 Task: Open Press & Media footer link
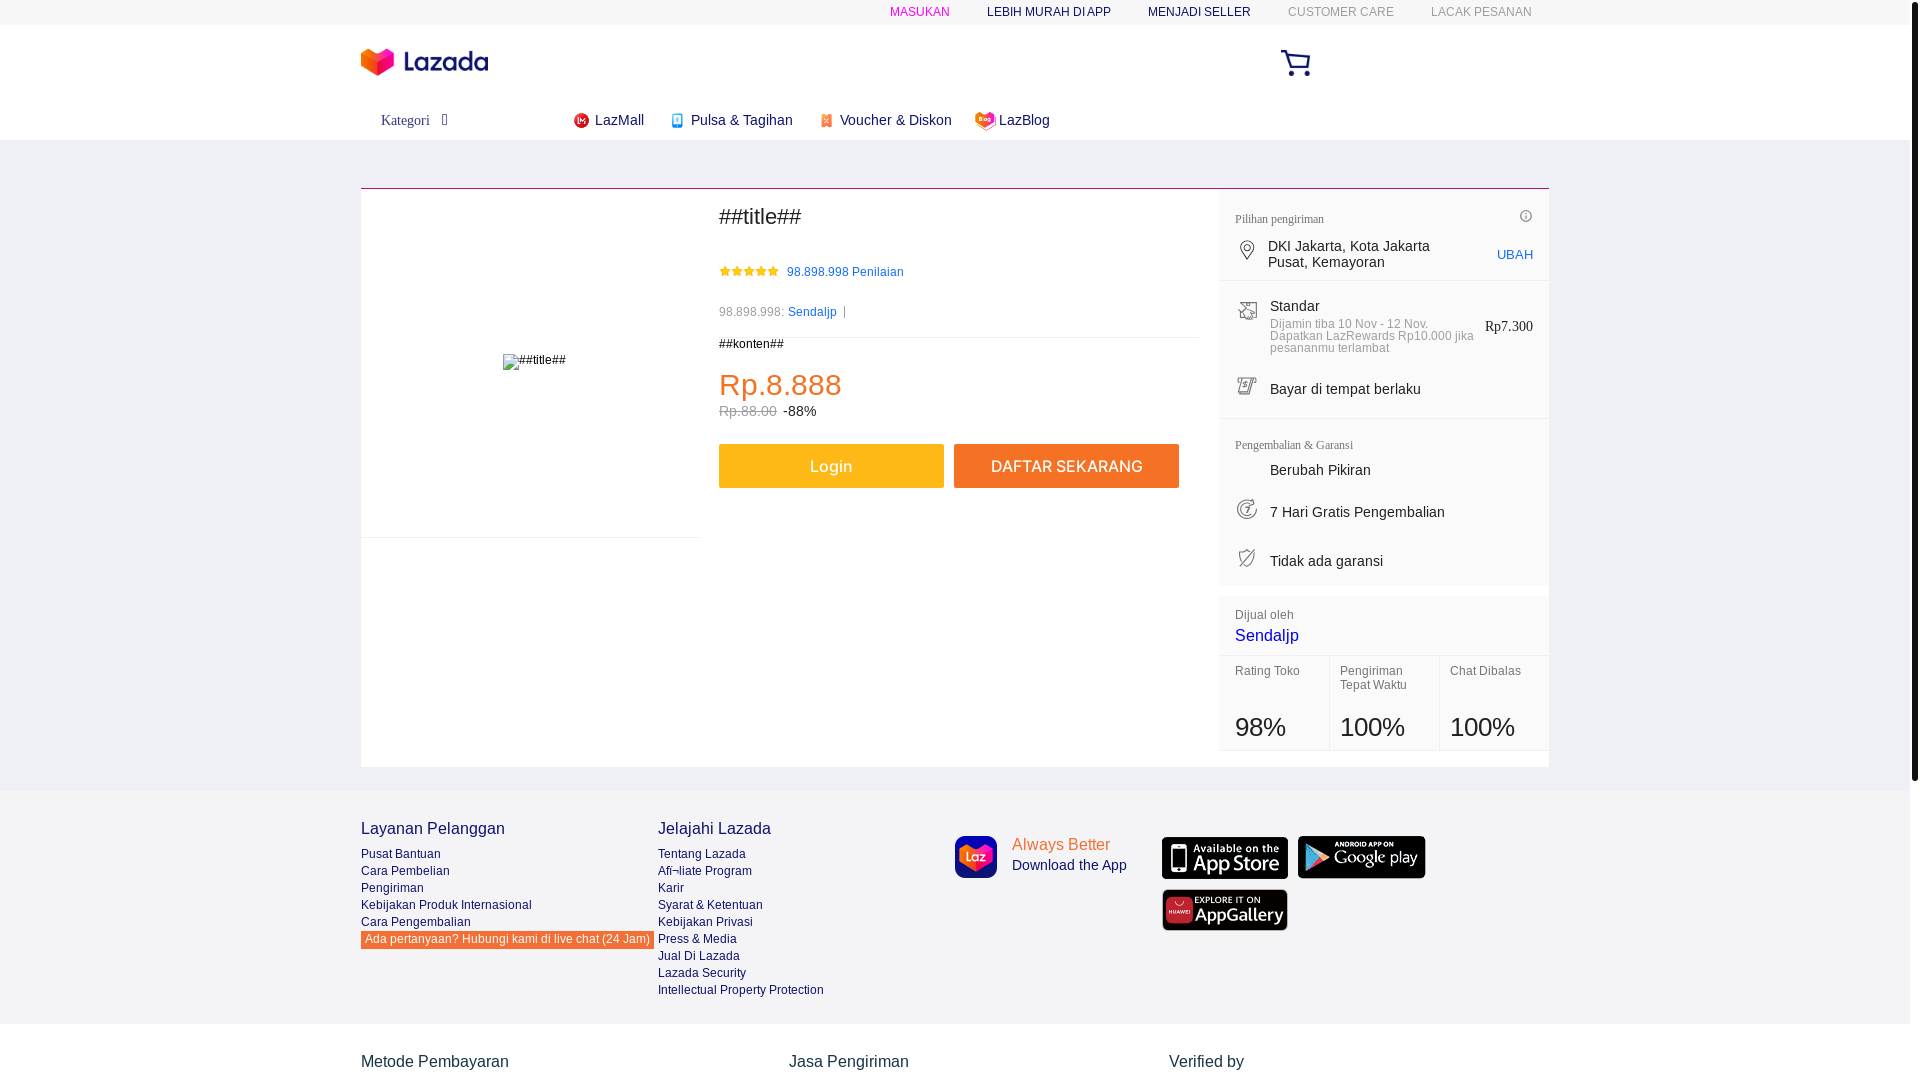697,939
